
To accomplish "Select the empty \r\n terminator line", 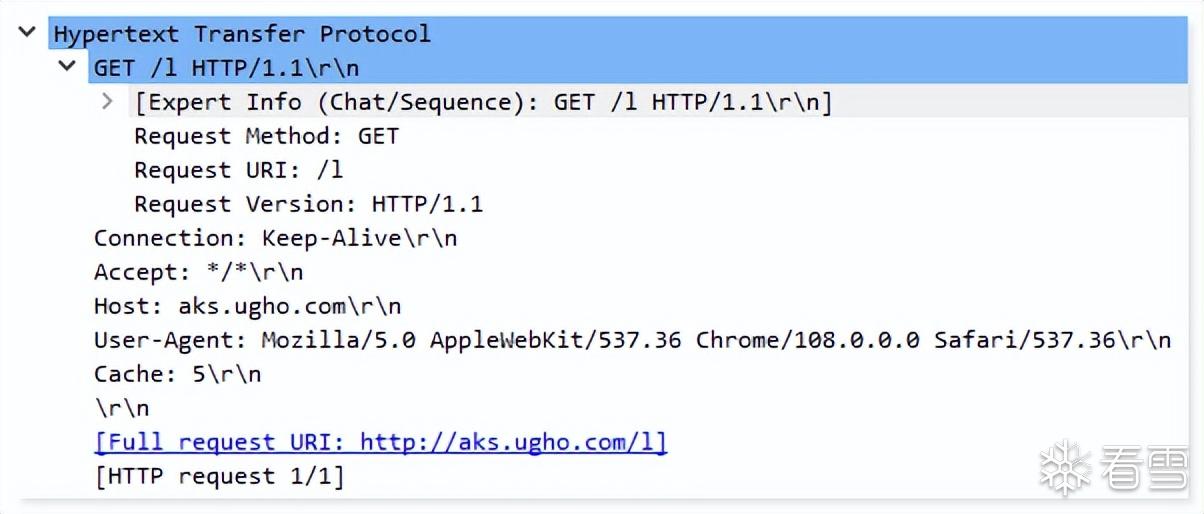I will pos(121,408).
